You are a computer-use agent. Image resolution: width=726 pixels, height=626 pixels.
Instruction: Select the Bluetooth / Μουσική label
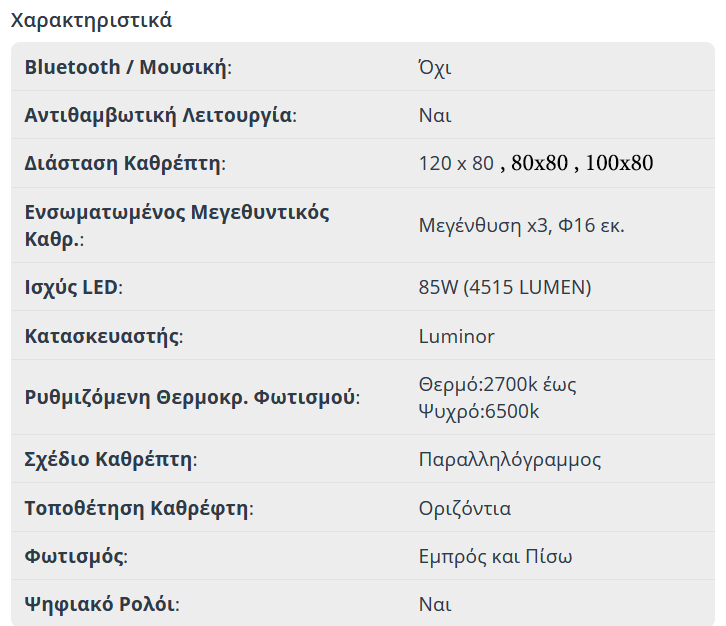(x=128, y=68)
